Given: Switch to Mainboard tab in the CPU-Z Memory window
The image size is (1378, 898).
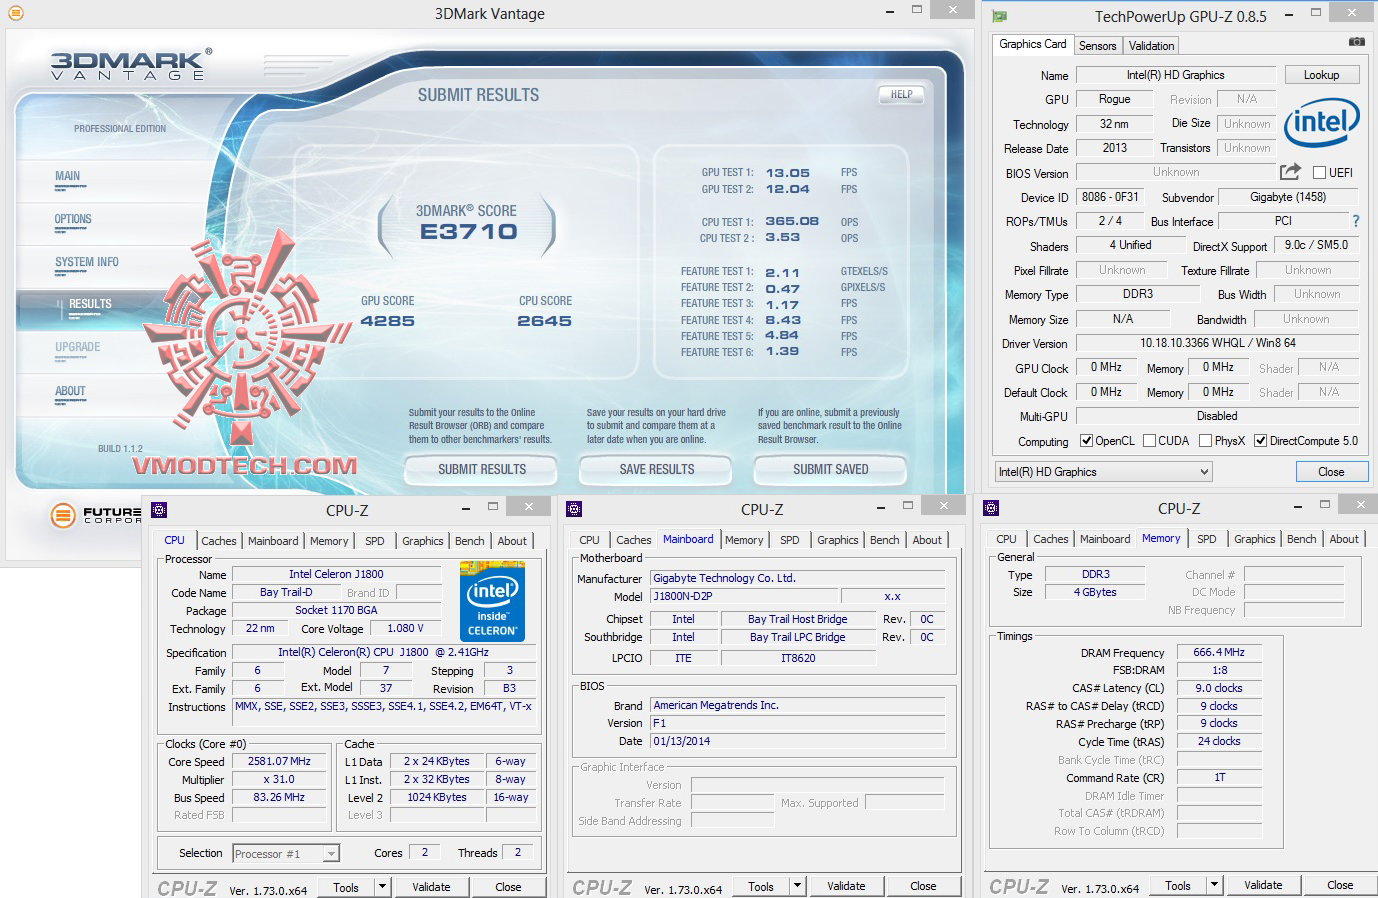Looking at the screenshot, I should (1105, 539).
